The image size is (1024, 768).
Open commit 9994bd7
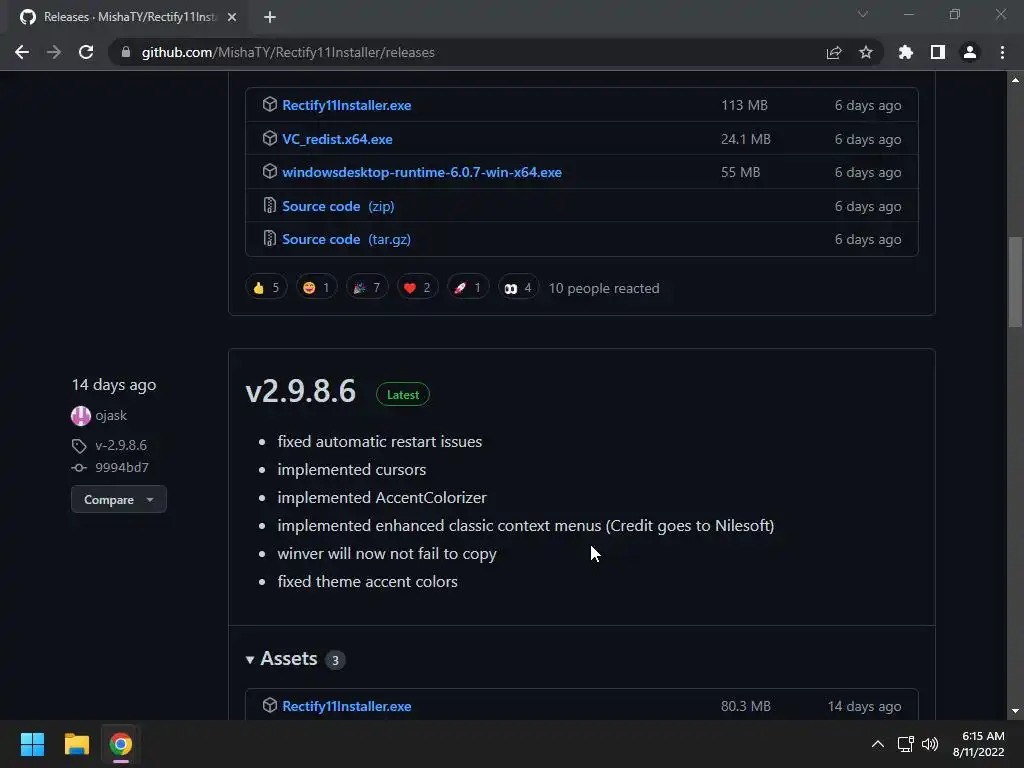pyautogui.click(x=122, y=468)
